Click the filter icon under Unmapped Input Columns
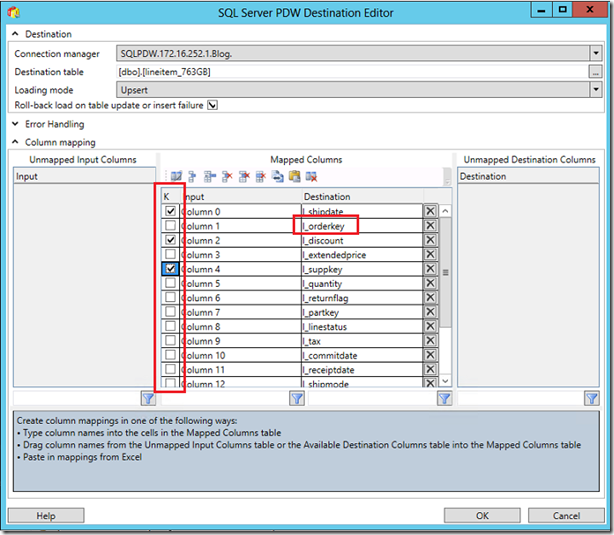The width and height of the screenshot is (614, 535). (x=149, y=398)
